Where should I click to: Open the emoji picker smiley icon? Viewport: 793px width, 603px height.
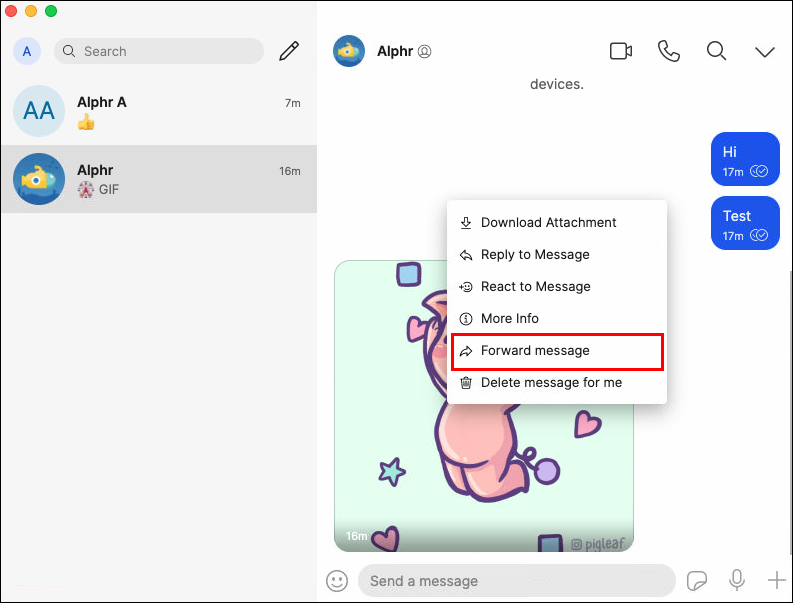pyautogui.click(x=337, y=581)
